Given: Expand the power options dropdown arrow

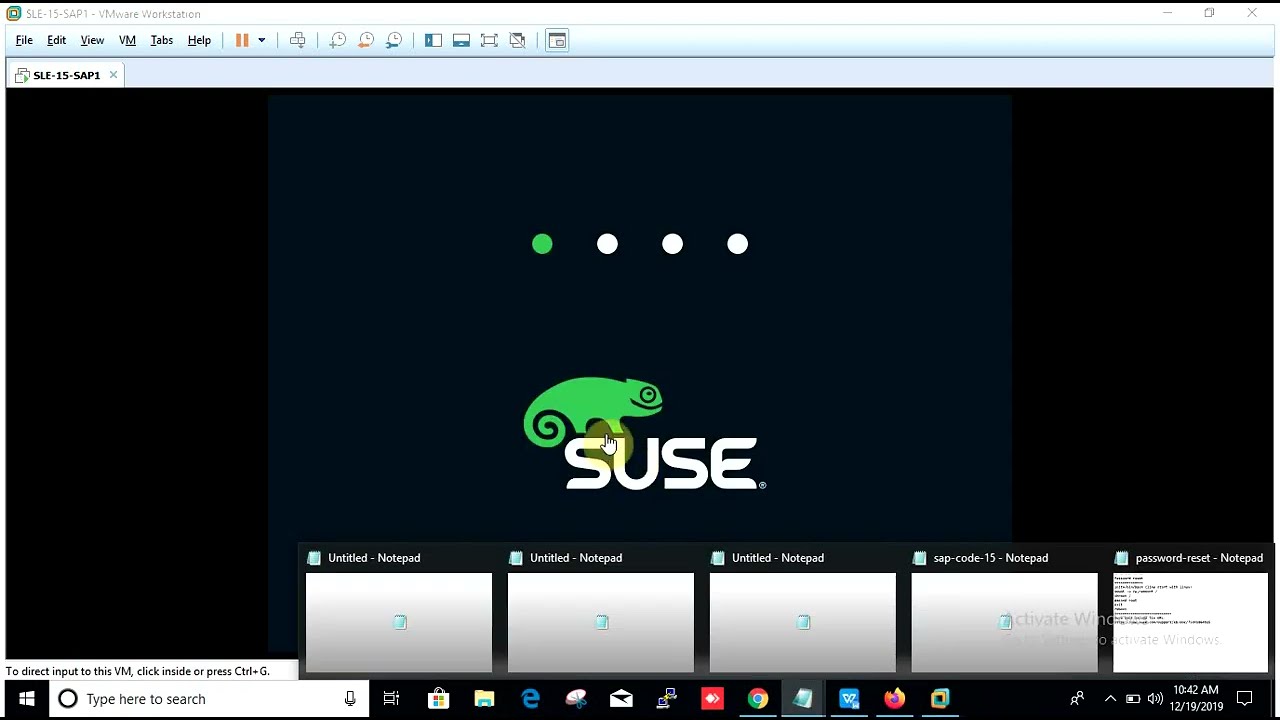Looking at the screenshot, I should (x=262, y=40).
